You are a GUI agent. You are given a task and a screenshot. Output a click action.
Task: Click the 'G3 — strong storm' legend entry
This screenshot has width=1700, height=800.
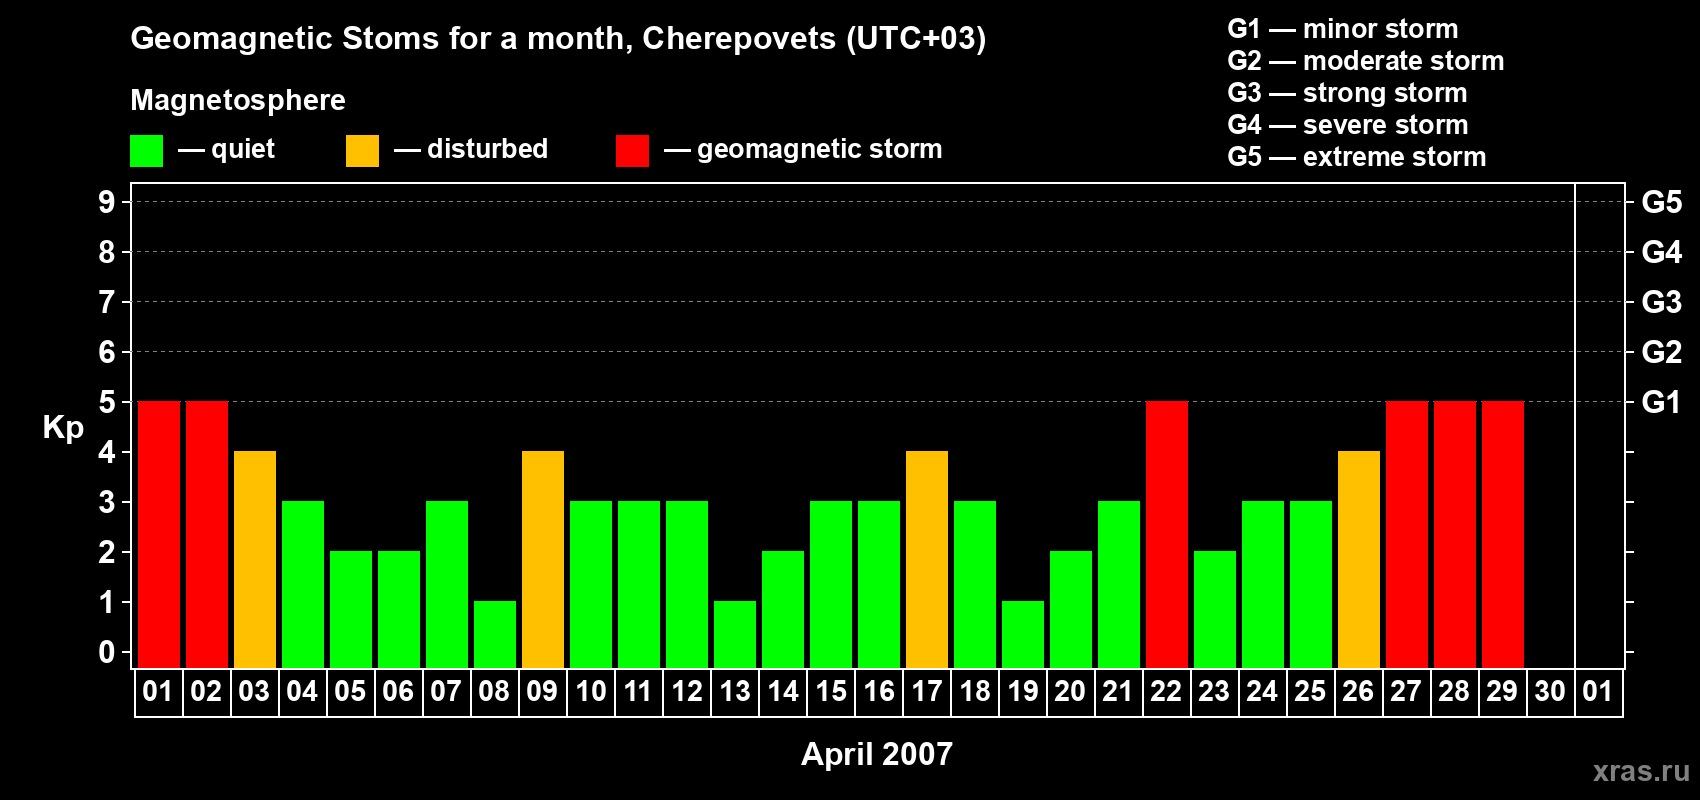click(x=1347, y=93)
